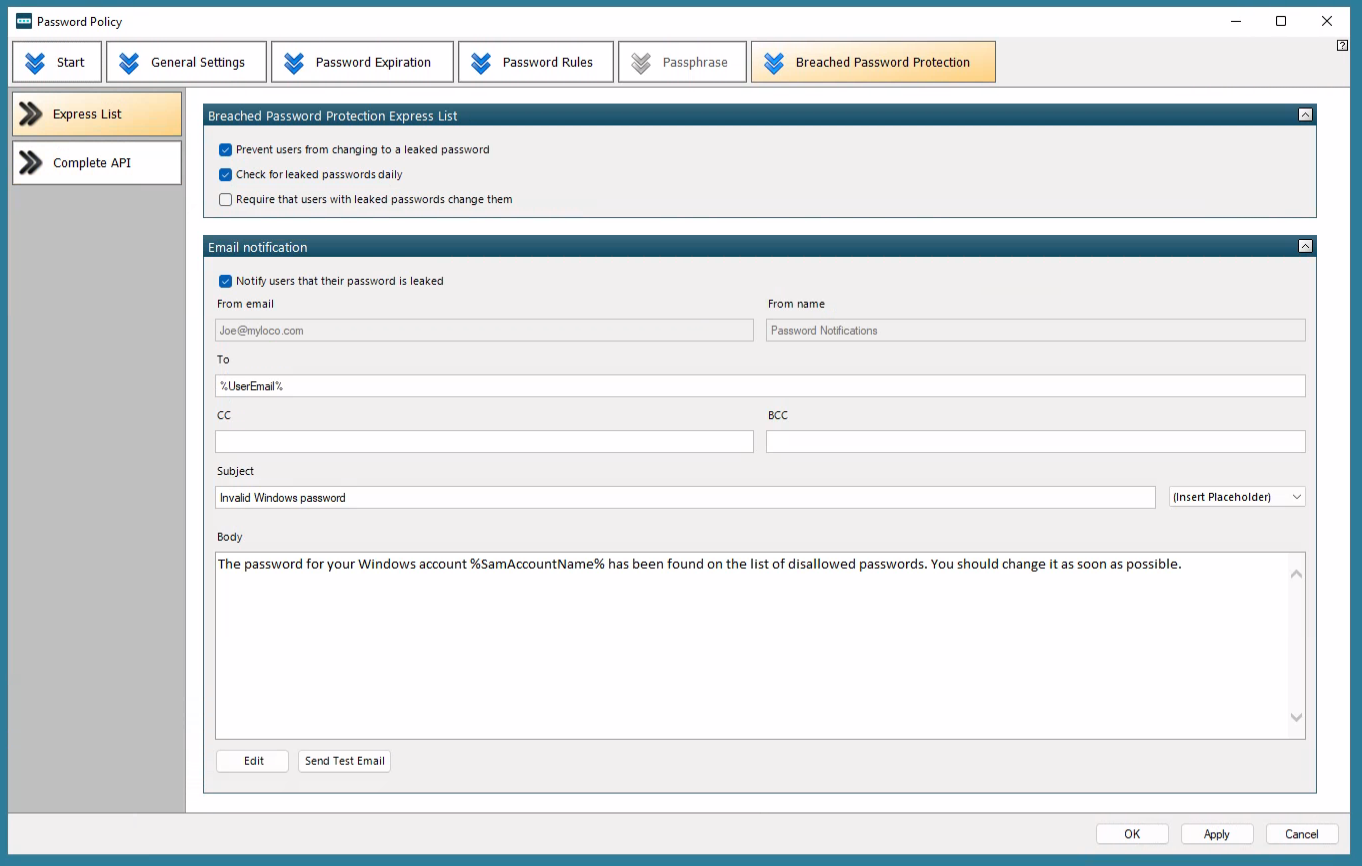Switch to General Settings tab
The height and width of the screenshot is (866, 1362).
(187, 62)
